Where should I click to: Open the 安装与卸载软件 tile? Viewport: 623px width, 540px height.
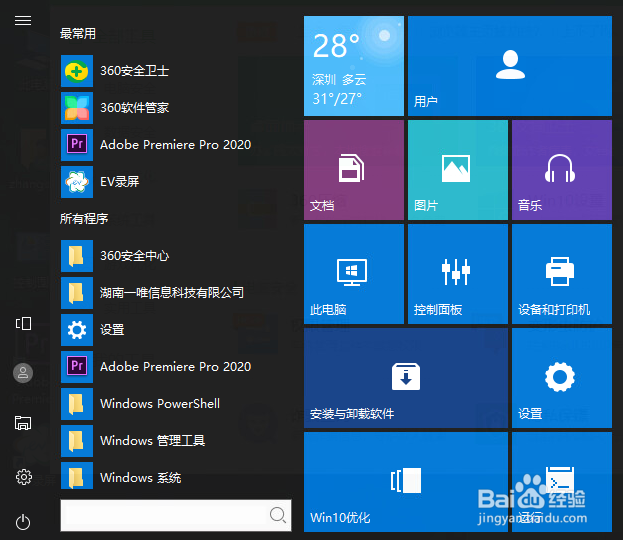406,378
